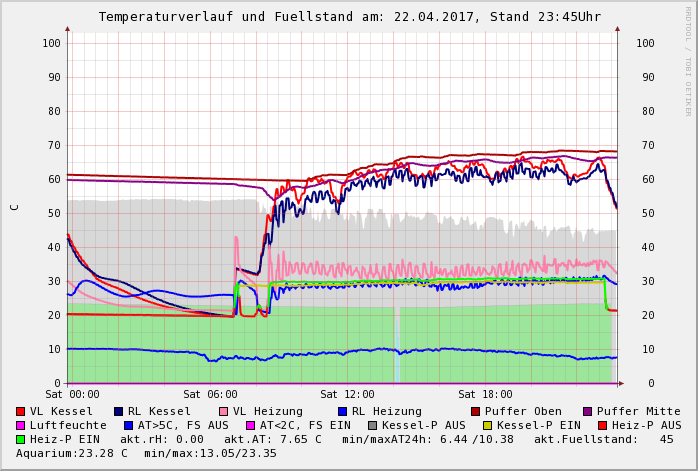The width and height of the screenshot is (698, 471).
Task: Click the blue RL Heizung legend swatch
Action: tap(343, 411)
